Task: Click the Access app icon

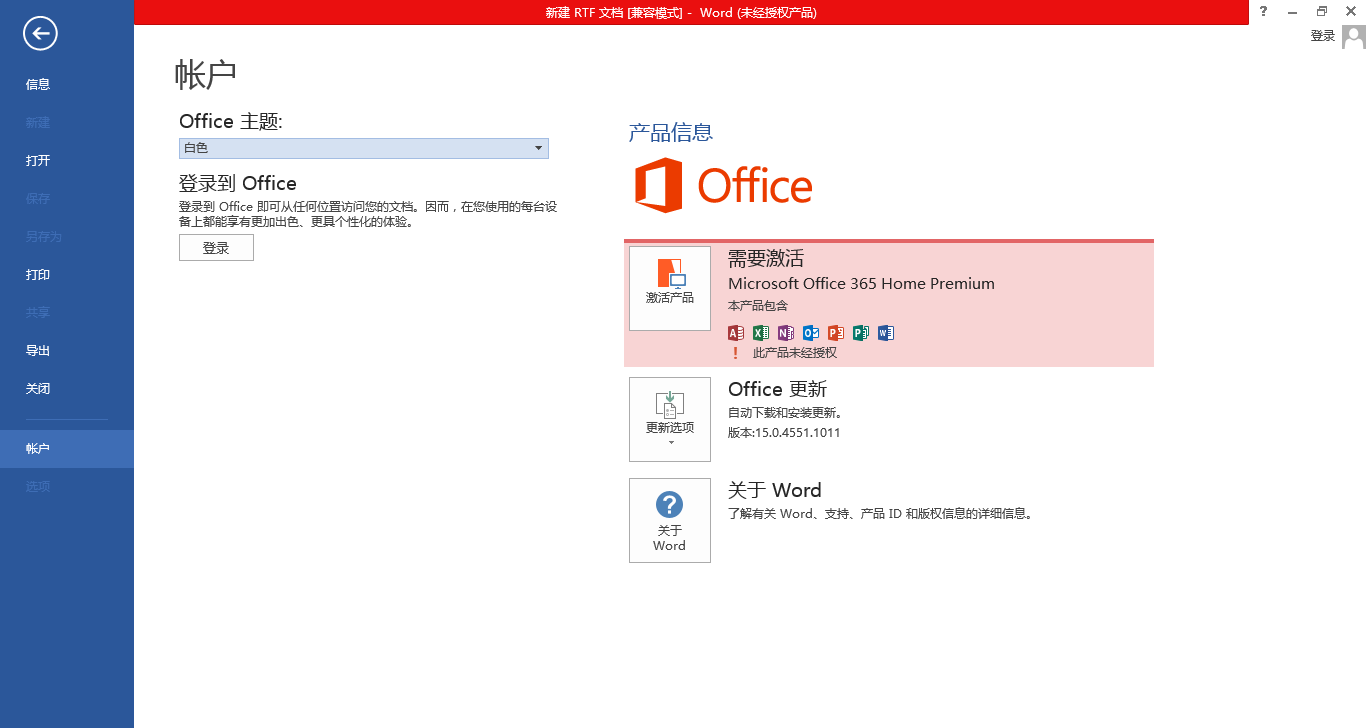Action: 736,333
